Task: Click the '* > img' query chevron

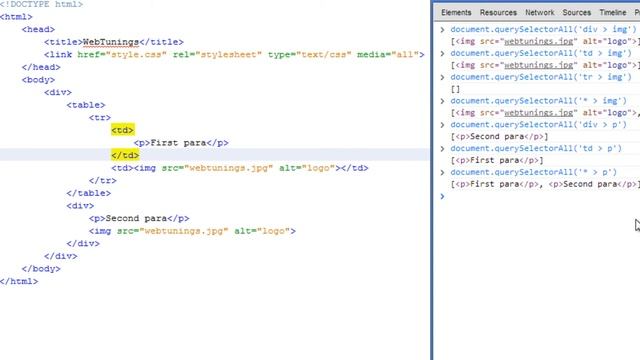Action: pyautogui.click(x=442, y=101)
